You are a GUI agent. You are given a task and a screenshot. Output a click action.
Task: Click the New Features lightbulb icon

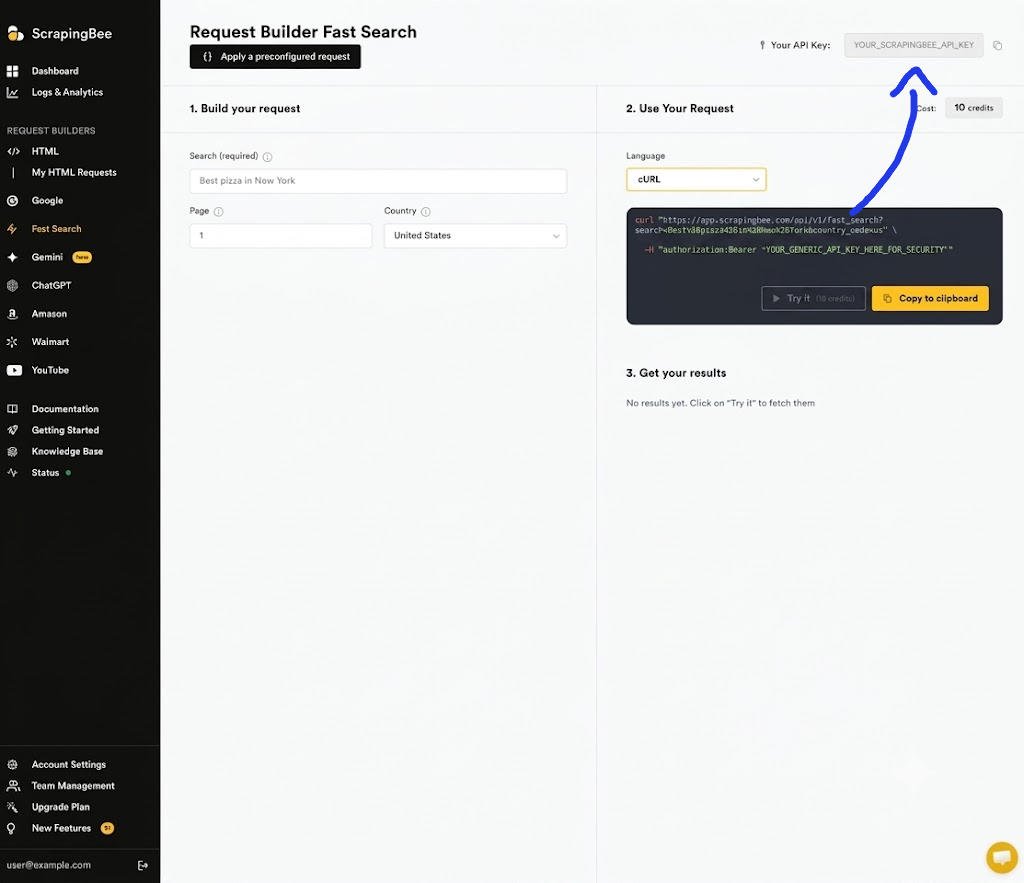(11, 828)
